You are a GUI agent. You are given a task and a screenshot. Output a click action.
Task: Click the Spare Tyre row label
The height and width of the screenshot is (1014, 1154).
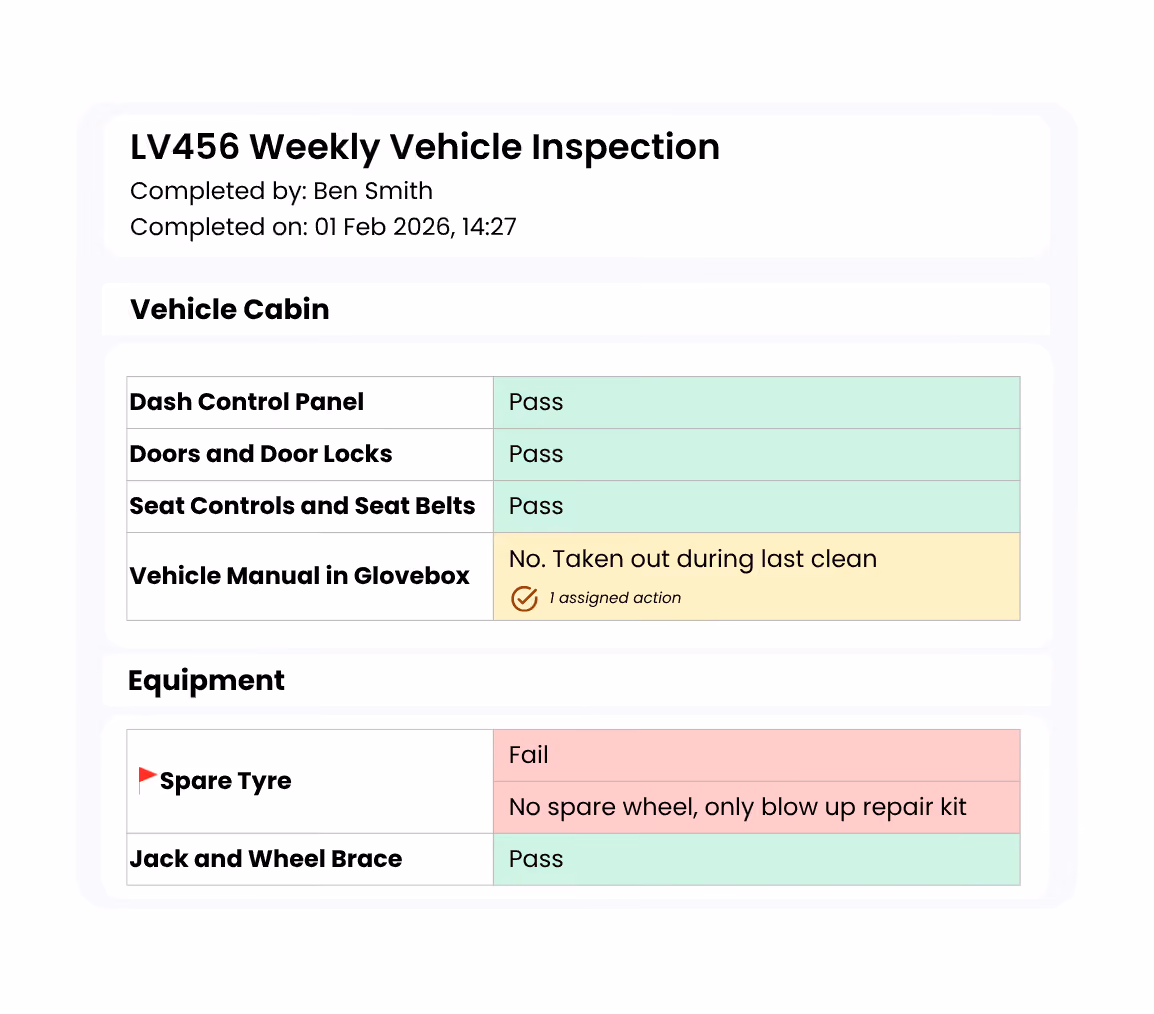[225, 781]
